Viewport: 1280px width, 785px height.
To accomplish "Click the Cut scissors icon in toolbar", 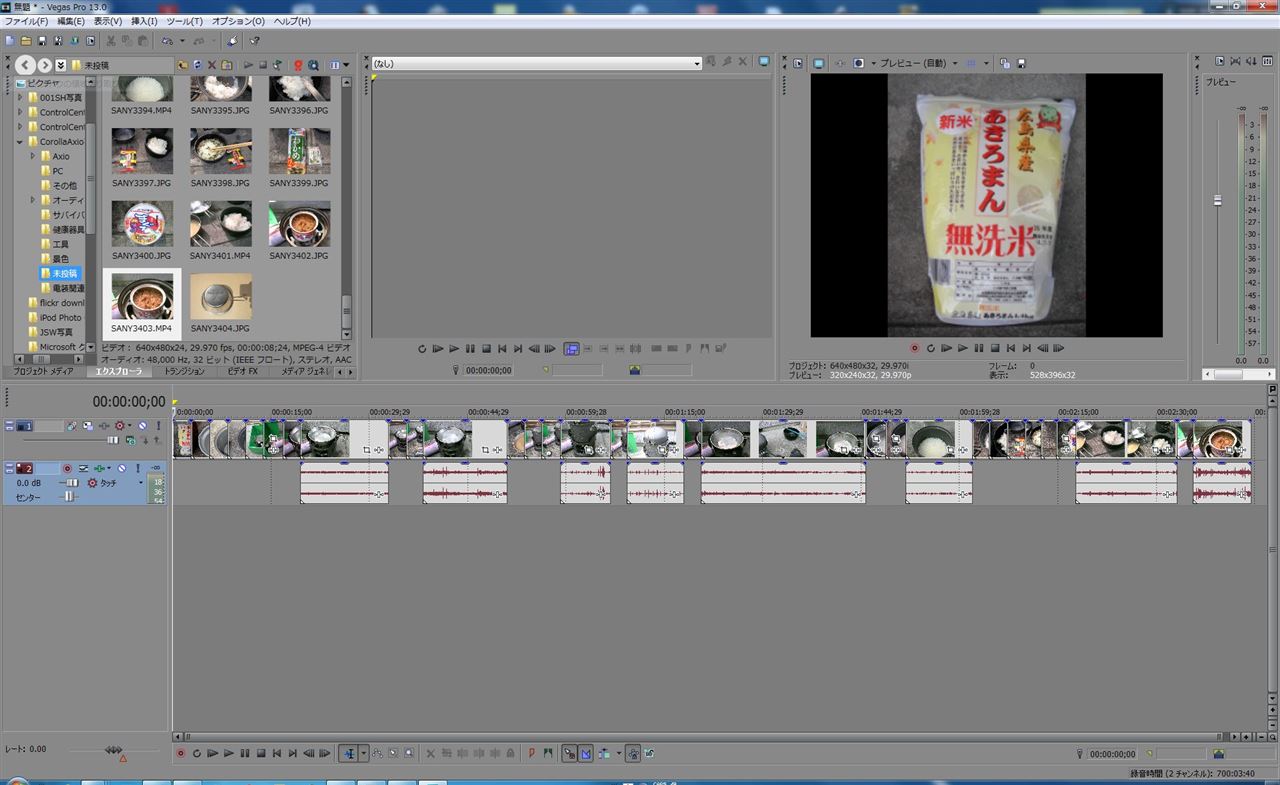I will pos(111,41).
